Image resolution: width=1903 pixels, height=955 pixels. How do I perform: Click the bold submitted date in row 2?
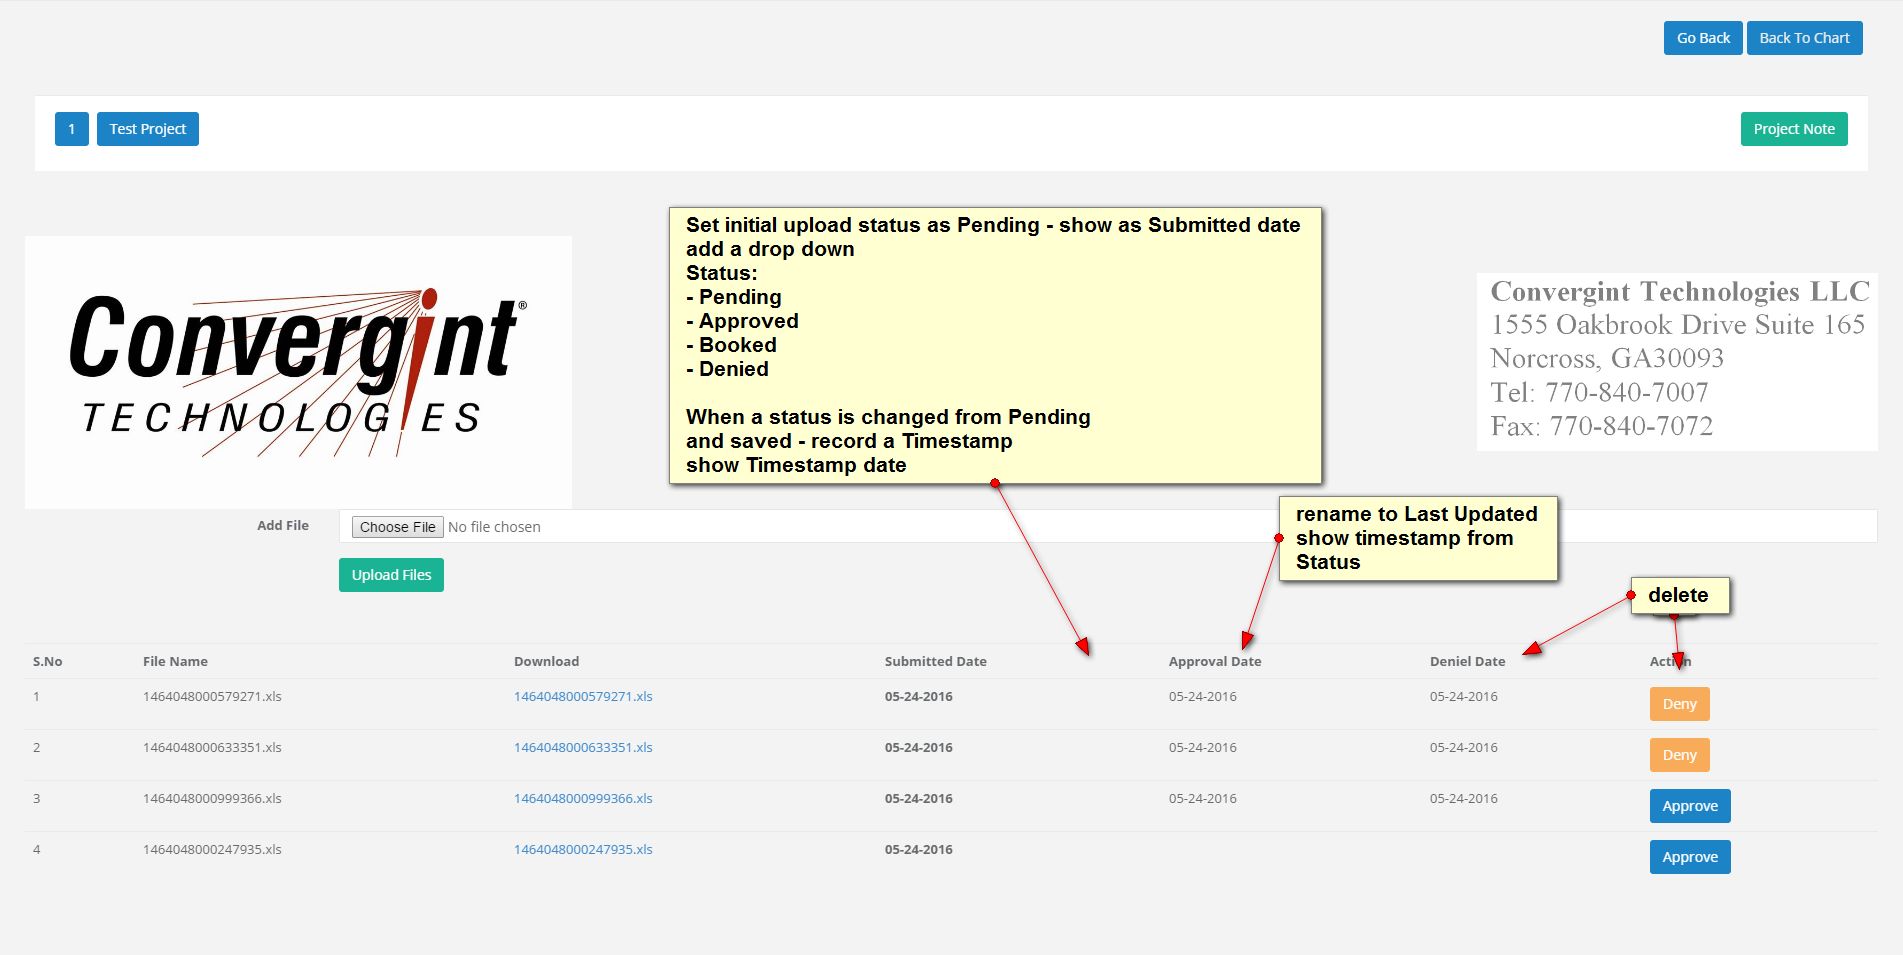918,748
